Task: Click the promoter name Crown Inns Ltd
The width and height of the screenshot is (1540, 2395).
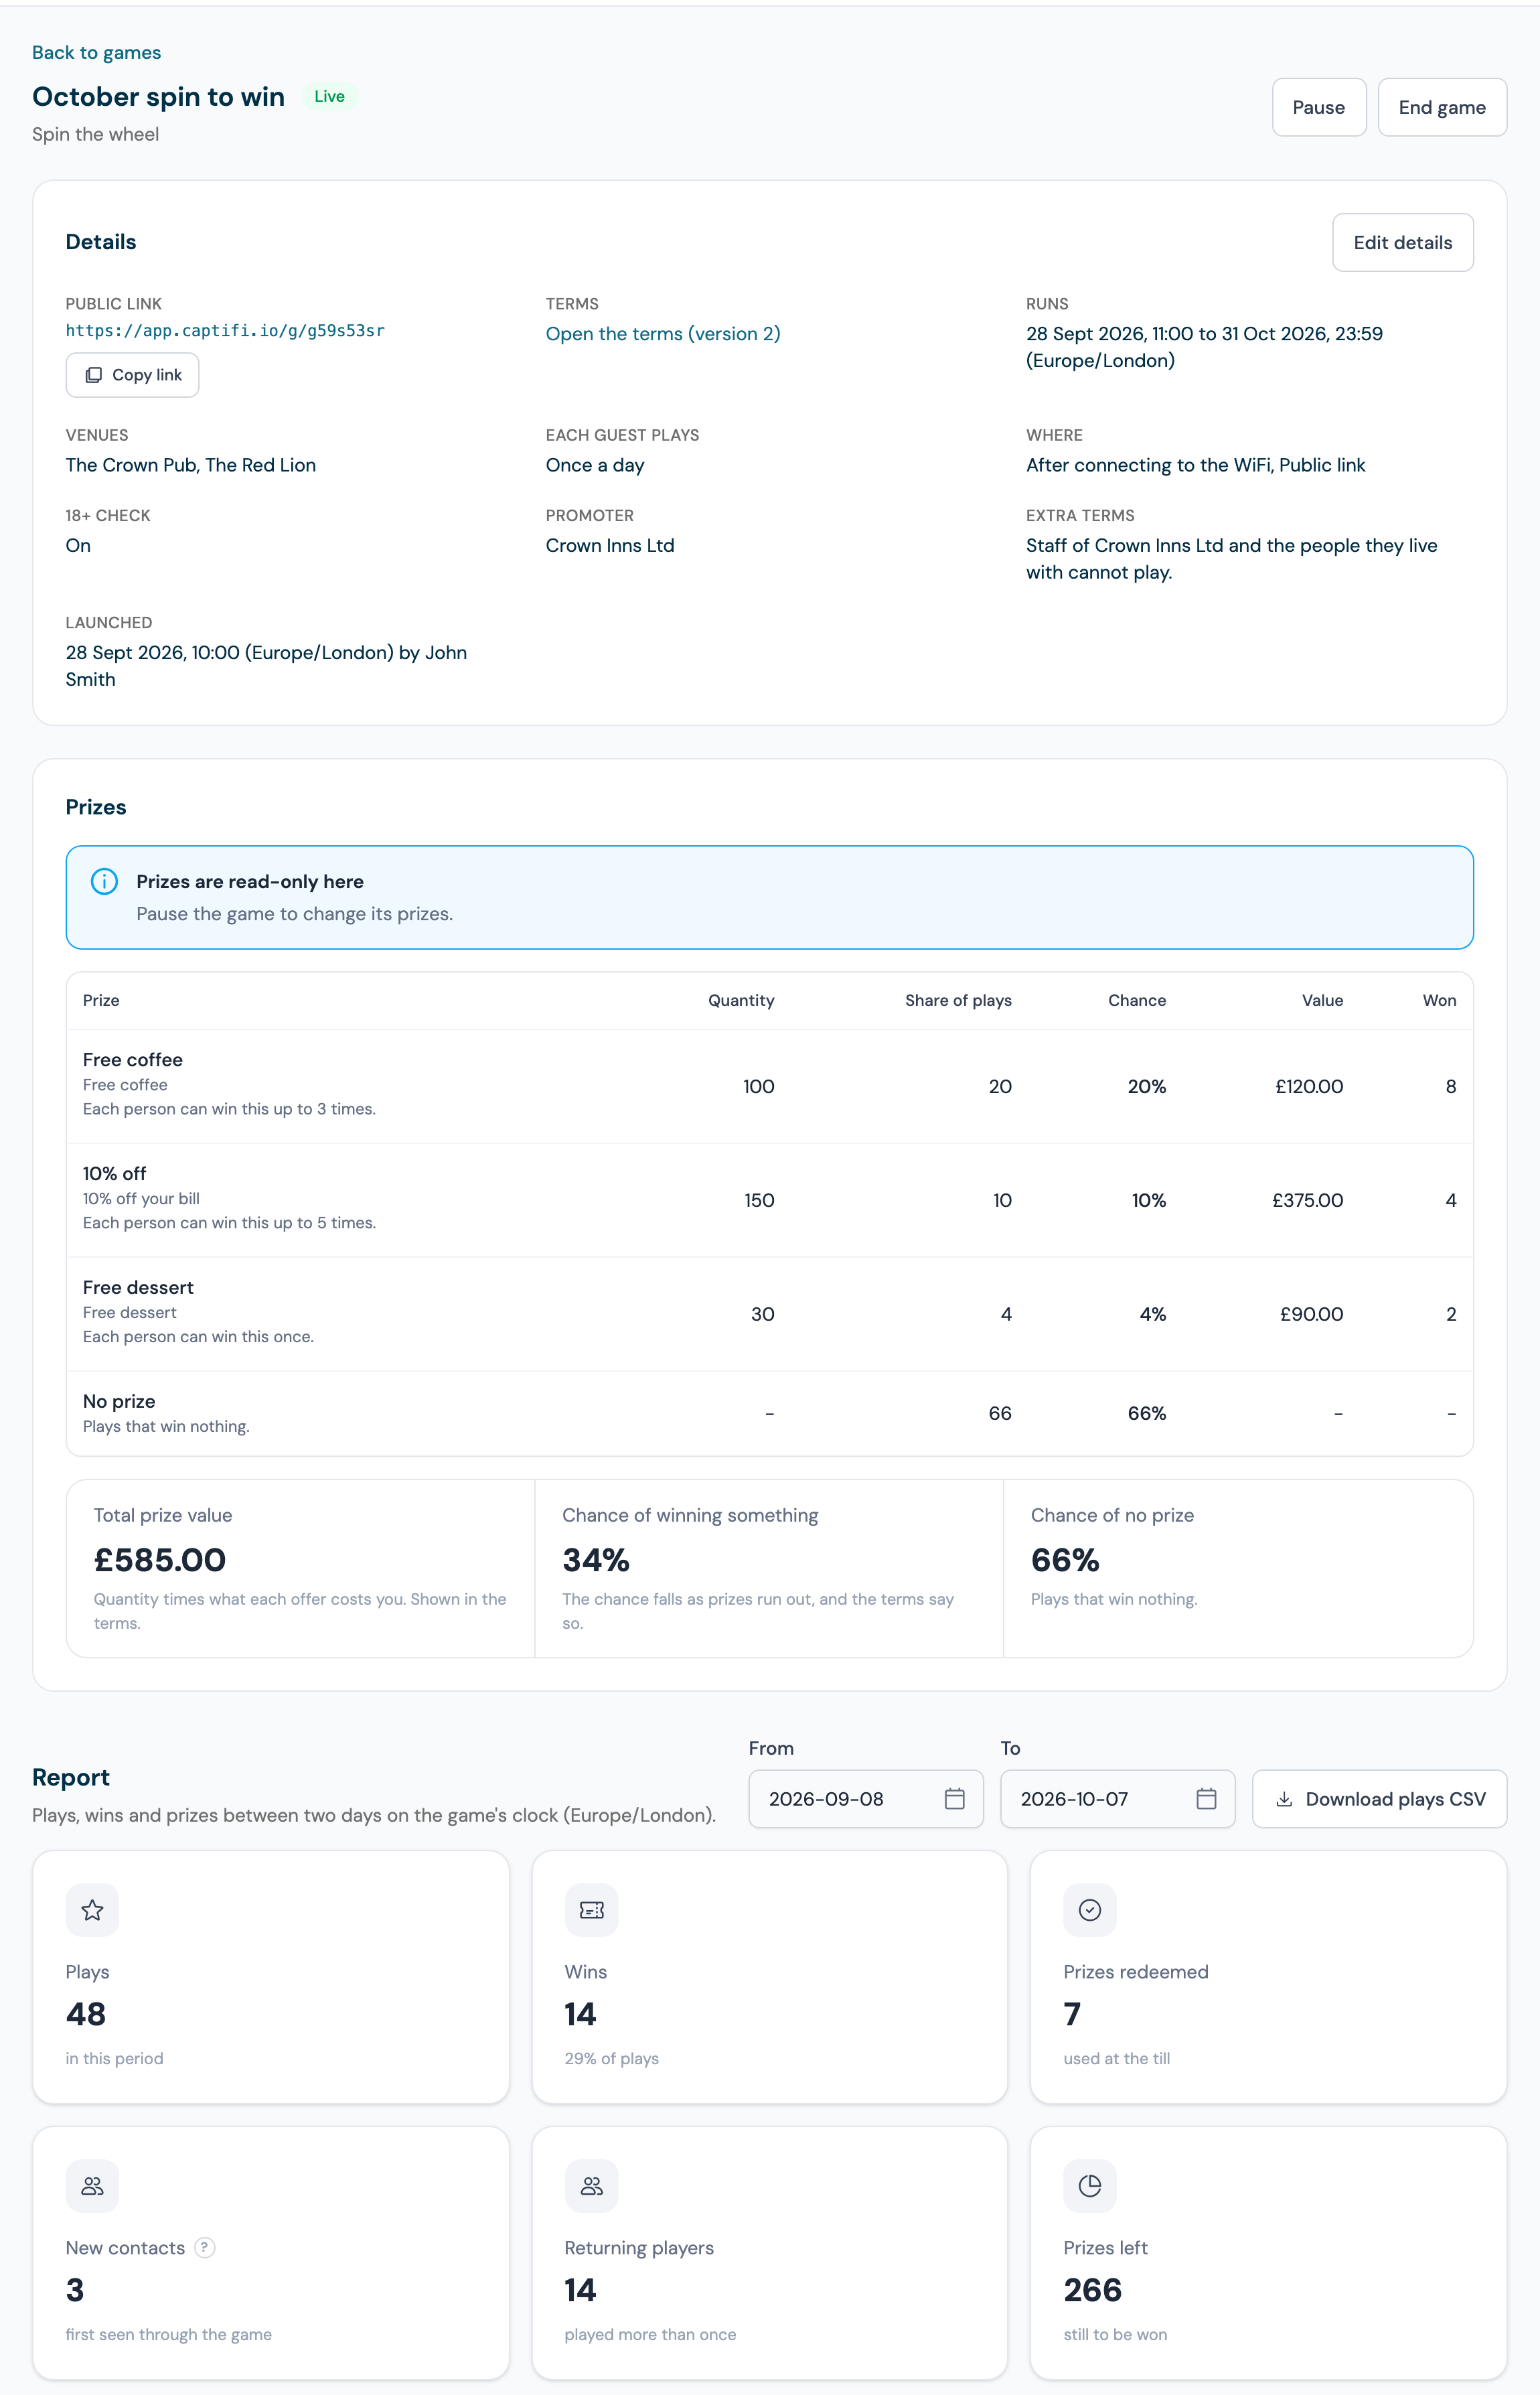Action: 610,545
